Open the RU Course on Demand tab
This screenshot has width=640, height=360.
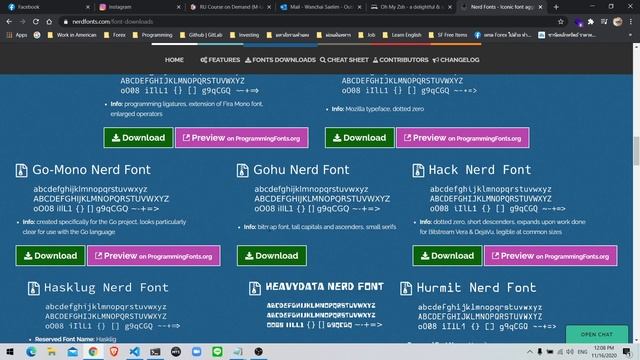pos(230,7)
